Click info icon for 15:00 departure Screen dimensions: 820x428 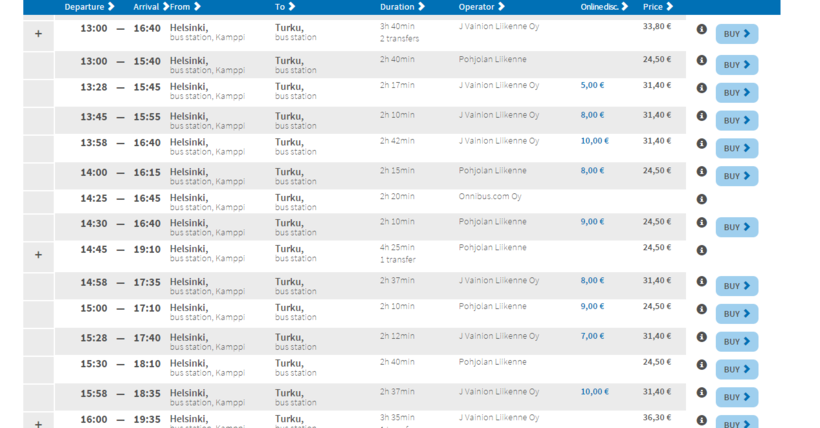point(701,309)
